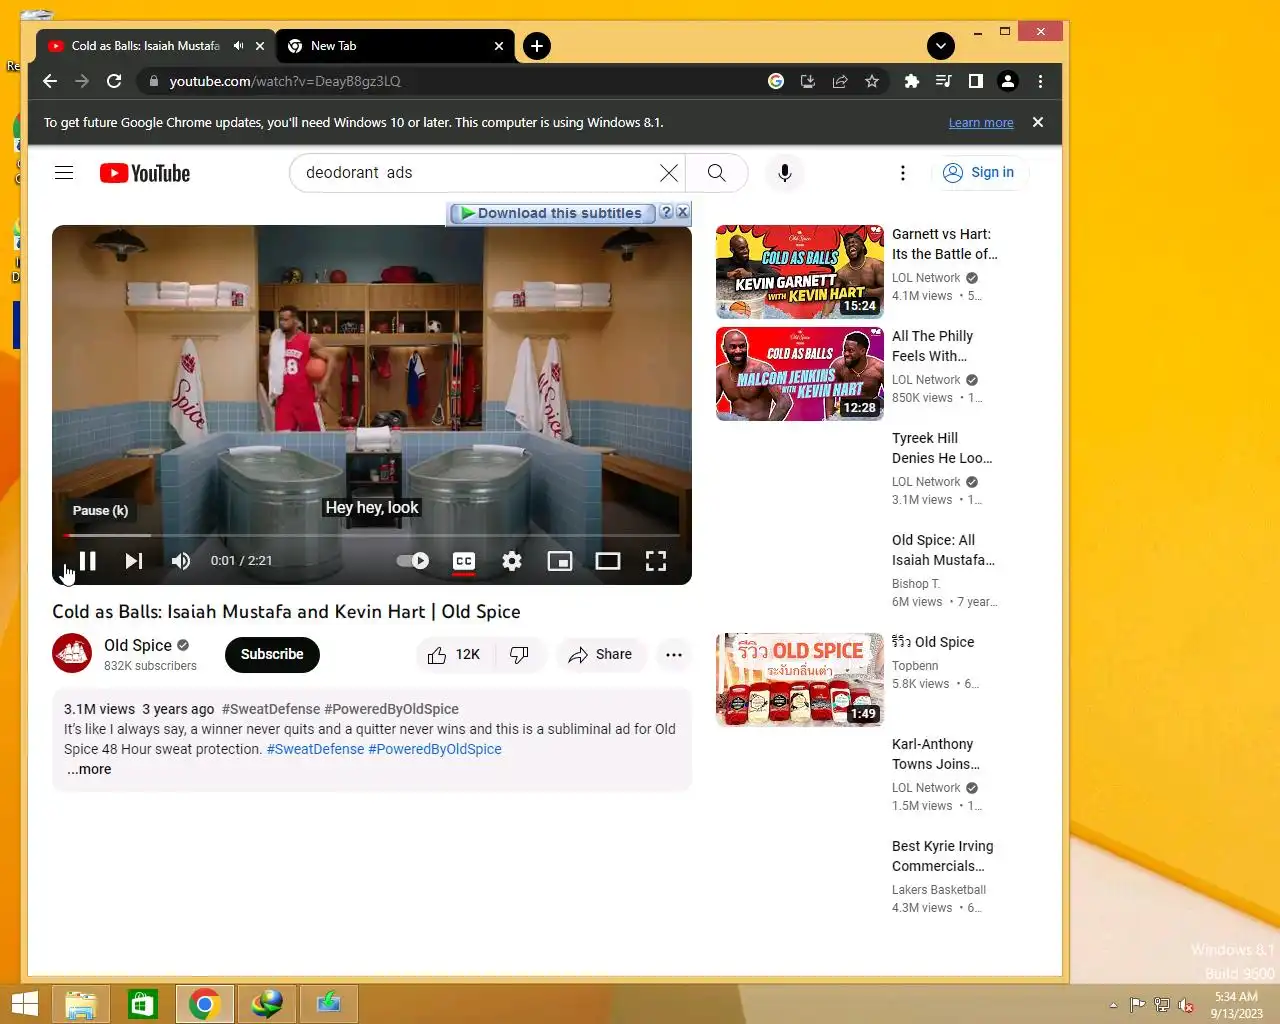
Task: Open Chrome media controls icon
Action: (x=943, y=81)
